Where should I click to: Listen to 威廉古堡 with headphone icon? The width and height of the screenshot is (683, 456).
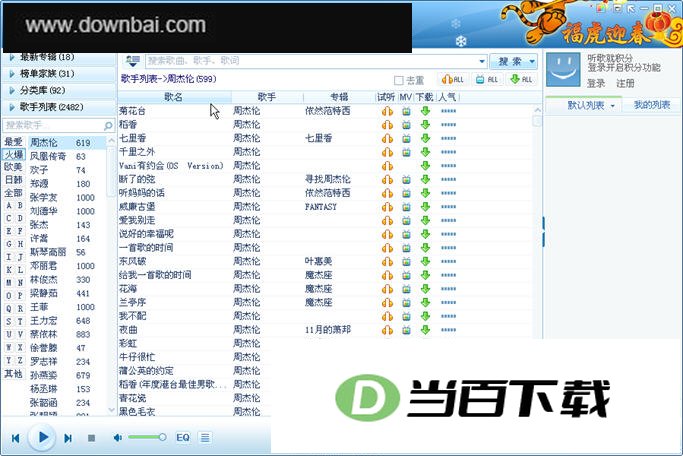[x=387, y=207]
